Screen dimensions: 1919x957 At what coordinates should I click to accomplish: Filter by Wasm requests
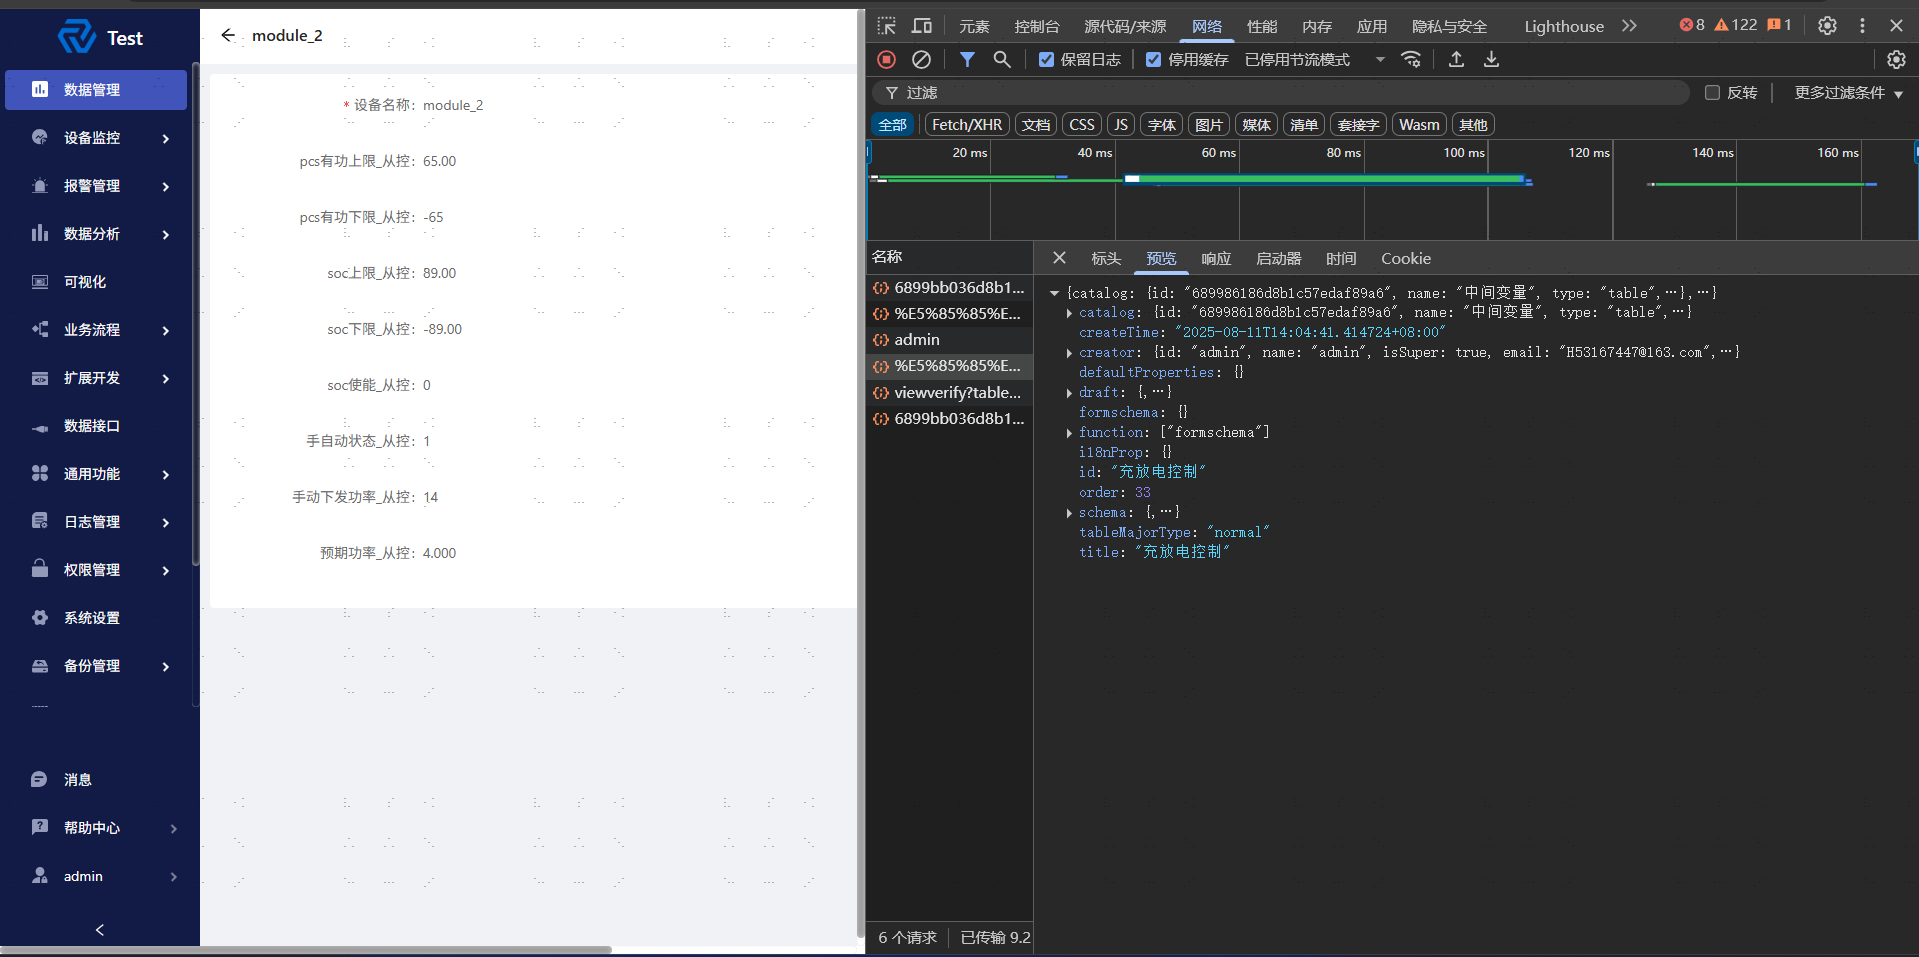tap(1419, 125)
